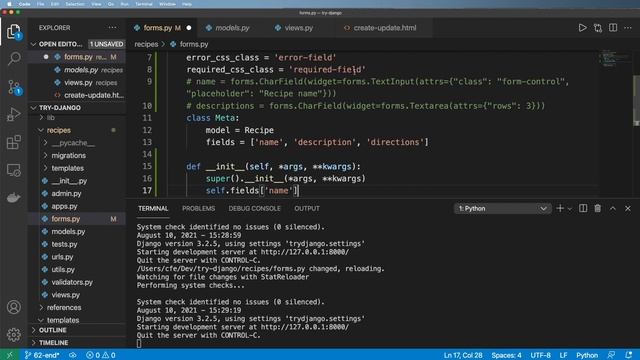Change encoding via UTF-8 status item
Viewport: 640px width, 360px height.
tap(540, 355)
